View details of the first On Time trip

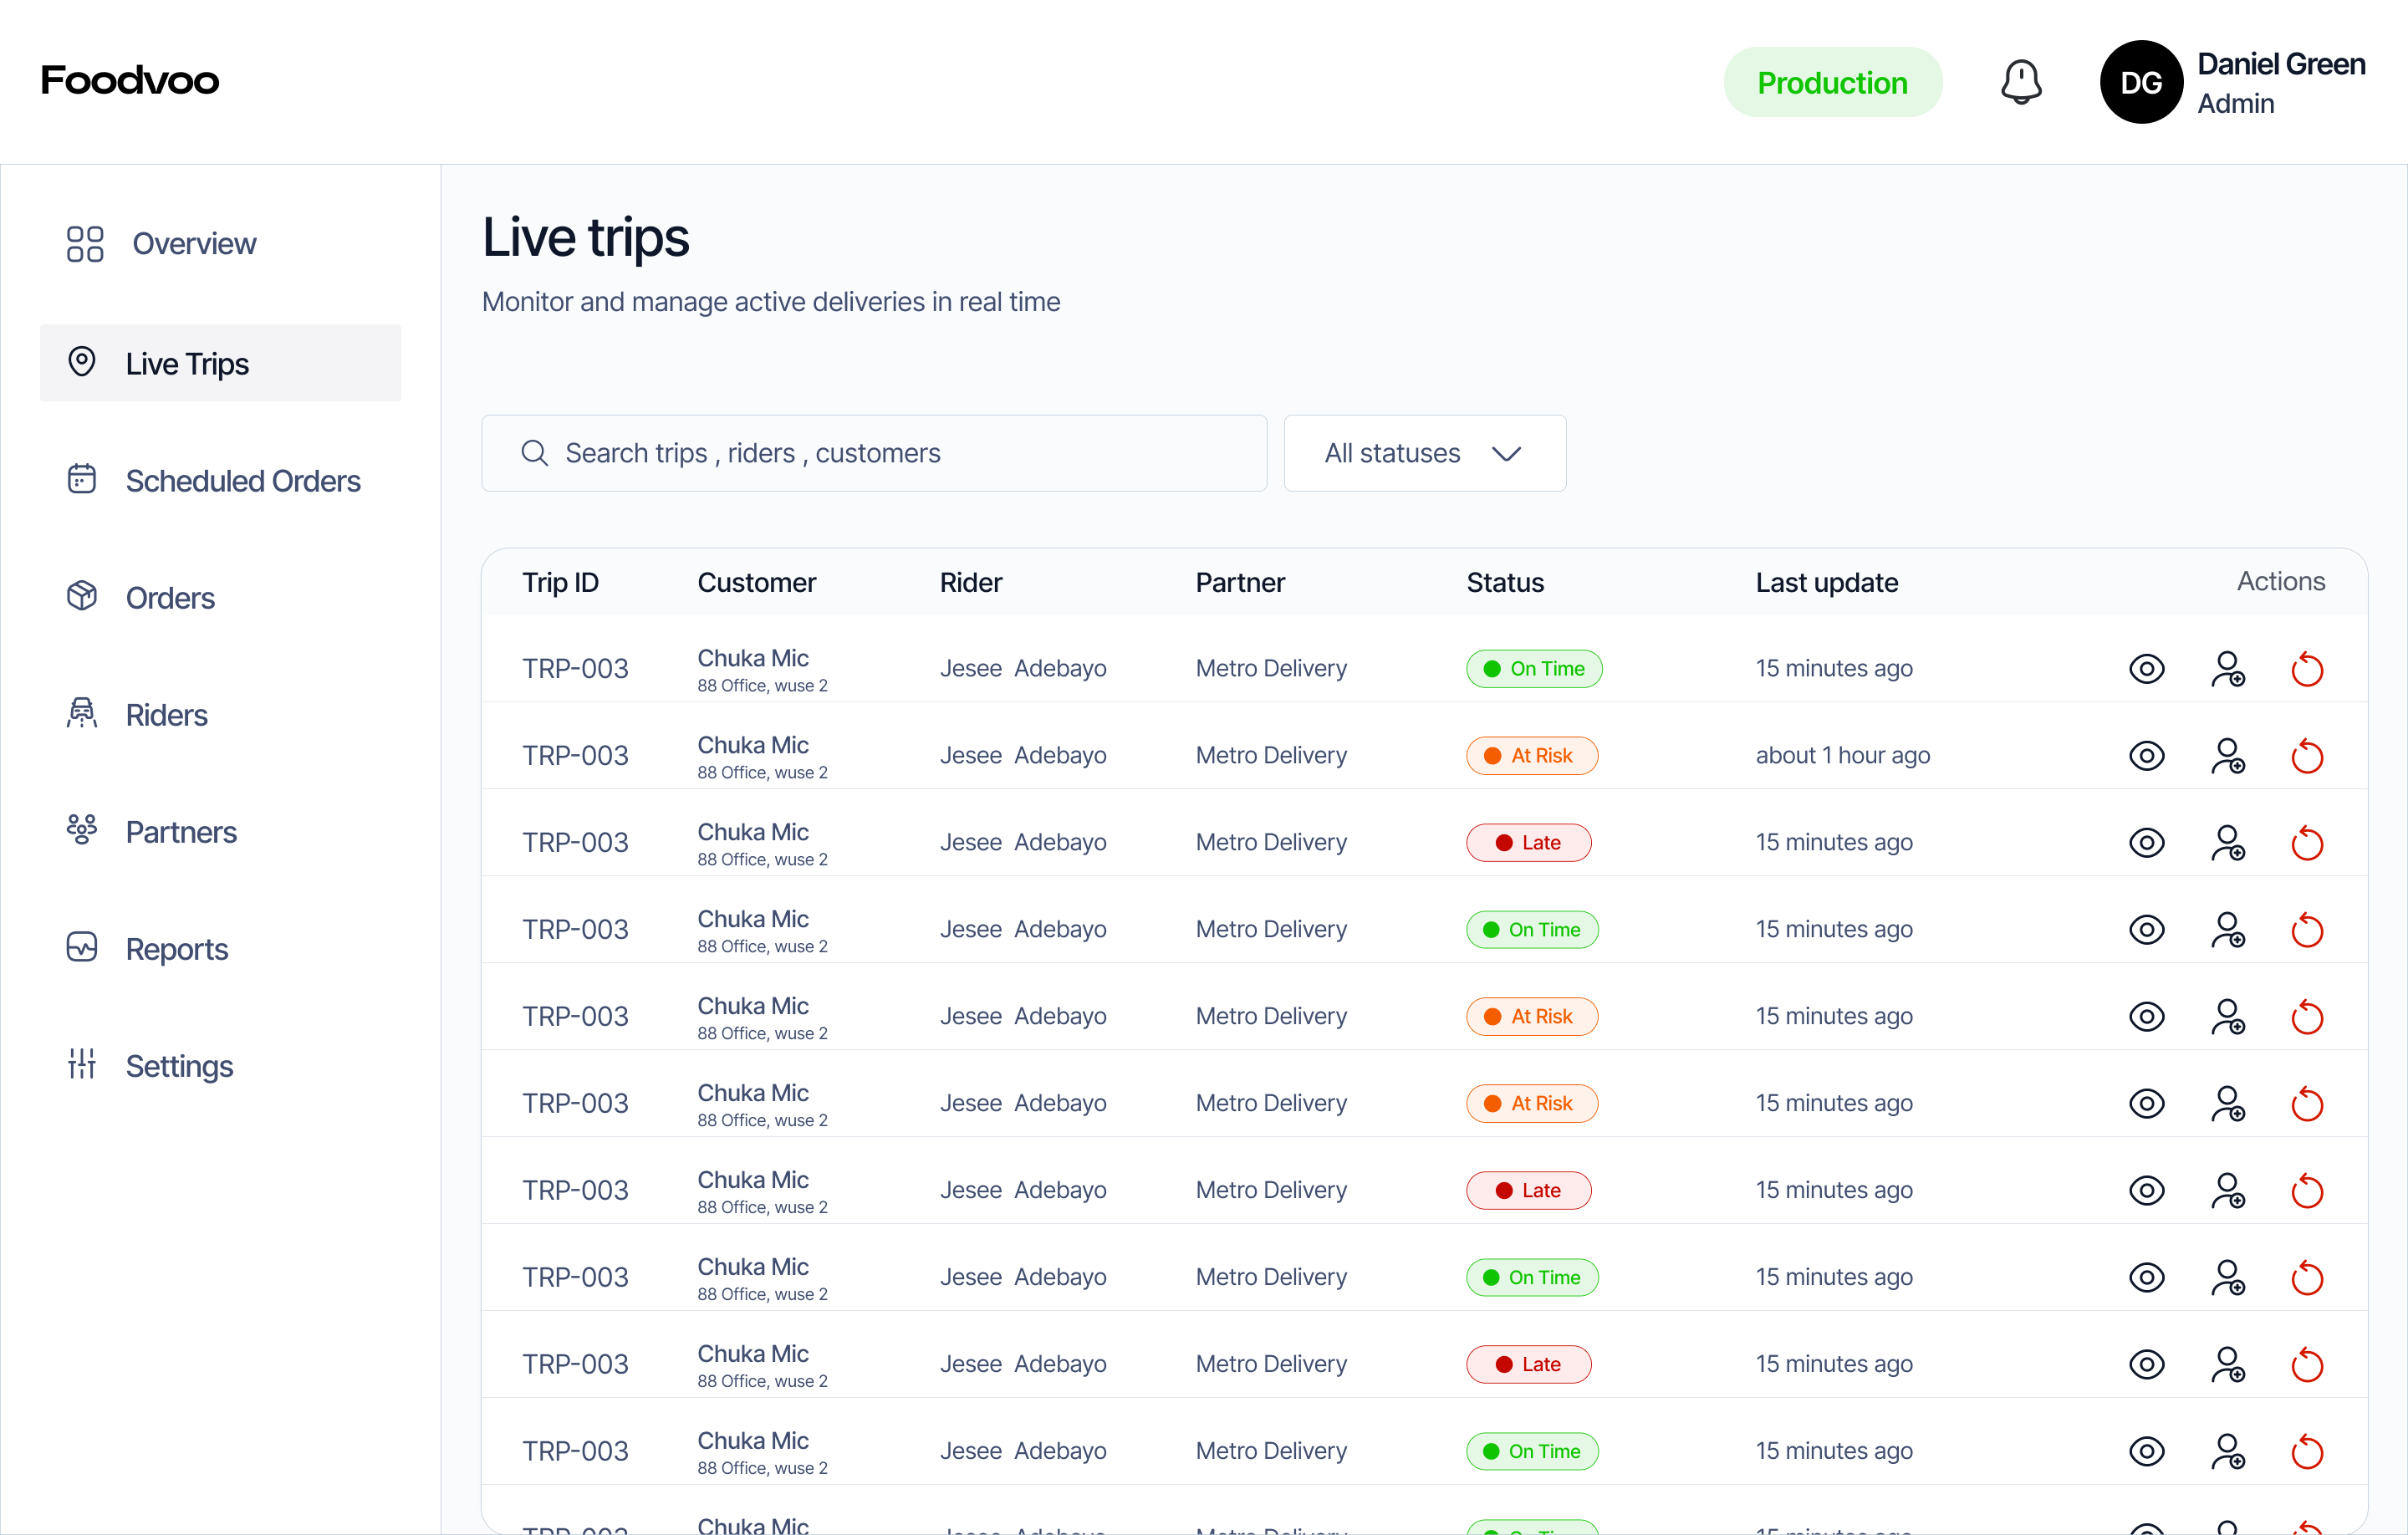coord(2146,668)
